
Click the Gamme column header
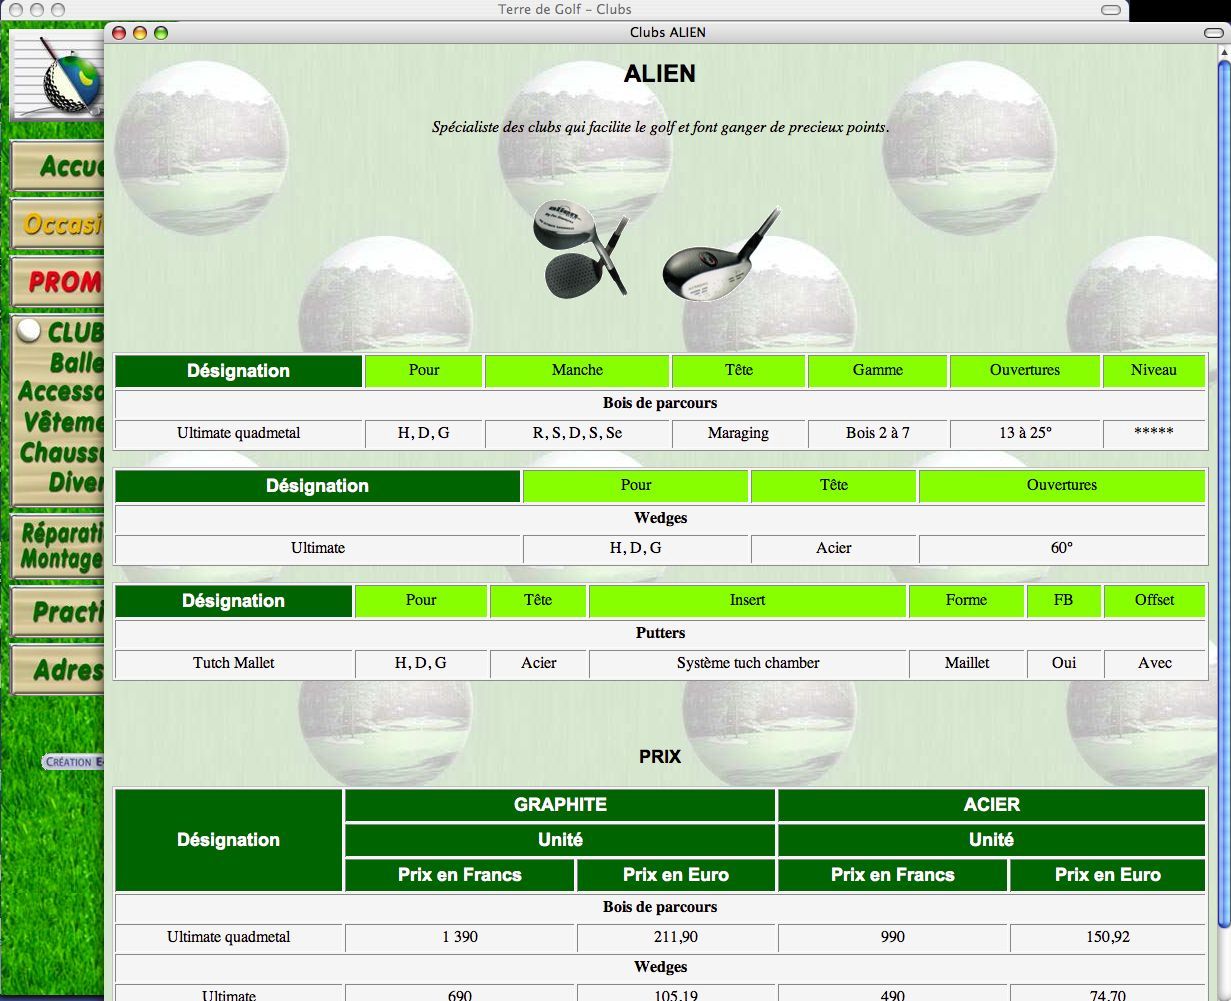[877, 371]
